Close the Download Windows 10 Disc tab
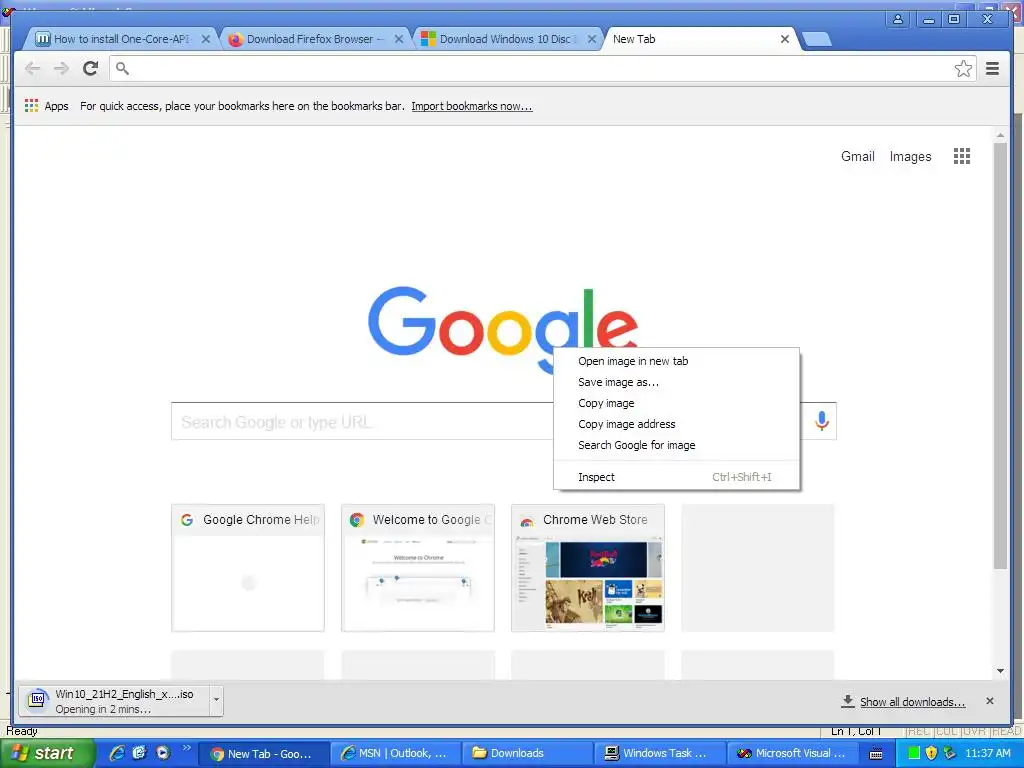This screenshot has height=768, width=1024. [x=592, y=39]
